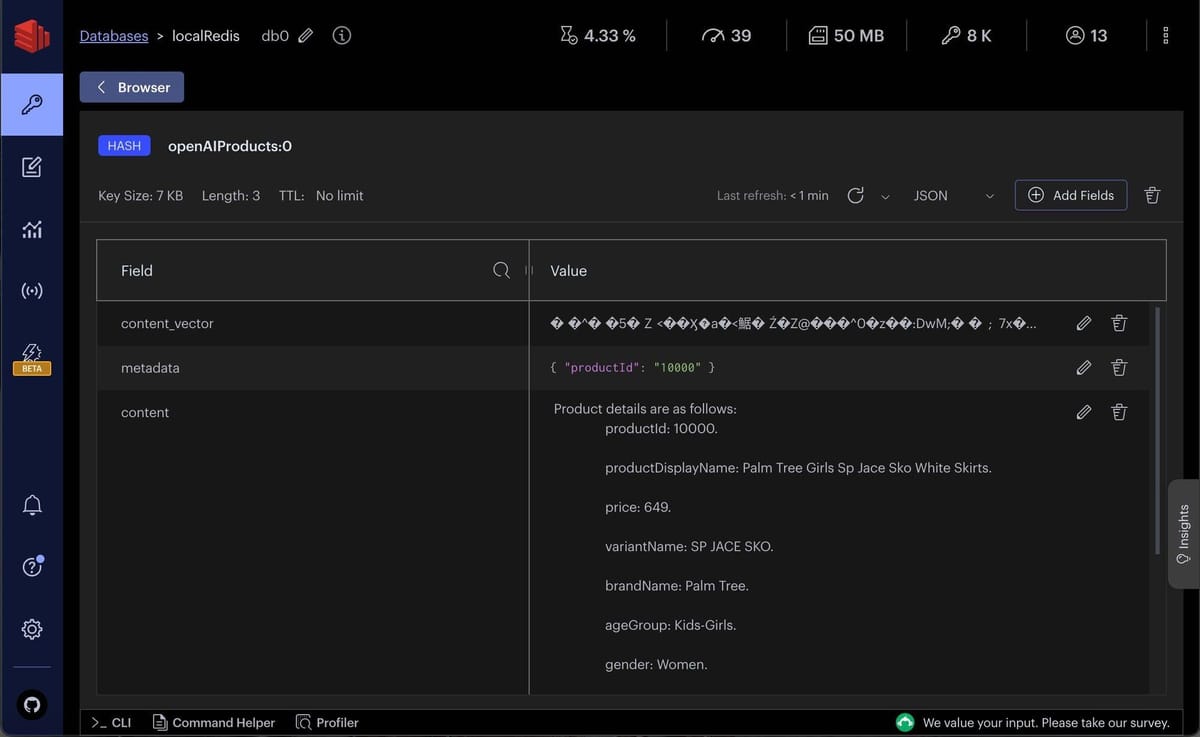Open the Workbench sidebar panel
The height and width of the screenshot is (737, 1200).
[31, 166]
